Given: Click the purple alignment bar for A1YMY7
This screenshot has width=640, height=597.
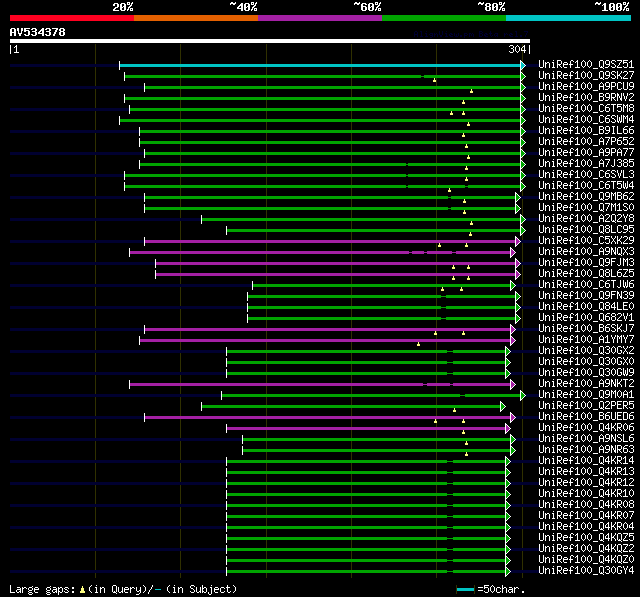Looking at the screenshot, I should point(325,340).
